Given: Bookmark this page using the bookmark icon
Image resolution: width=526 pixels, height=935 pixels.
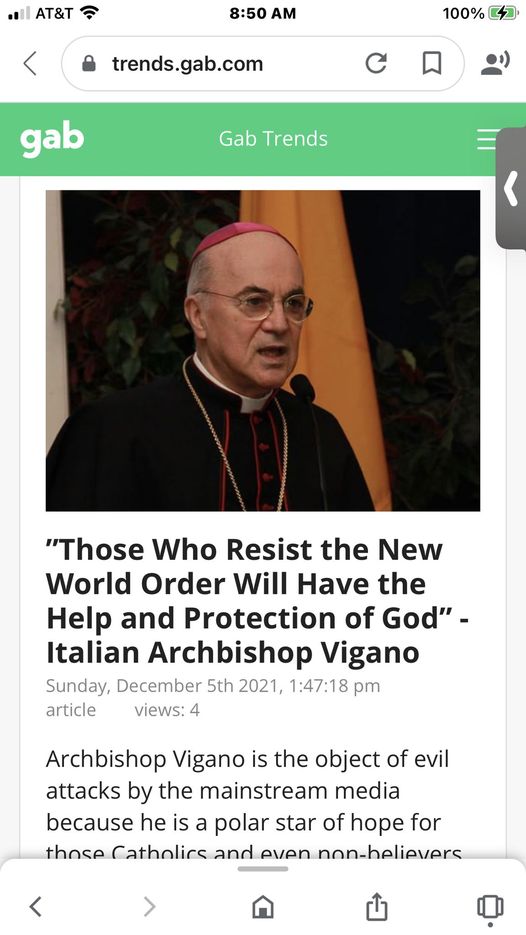Looking at the screenshot, I should pyautogui.click(x=431, y=63).
